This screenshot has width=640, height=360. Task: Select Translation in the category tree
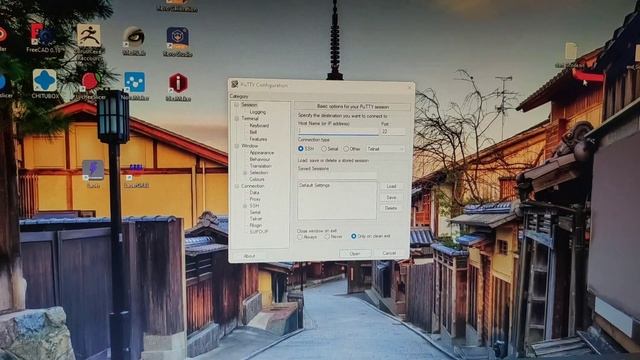[260, 166]
